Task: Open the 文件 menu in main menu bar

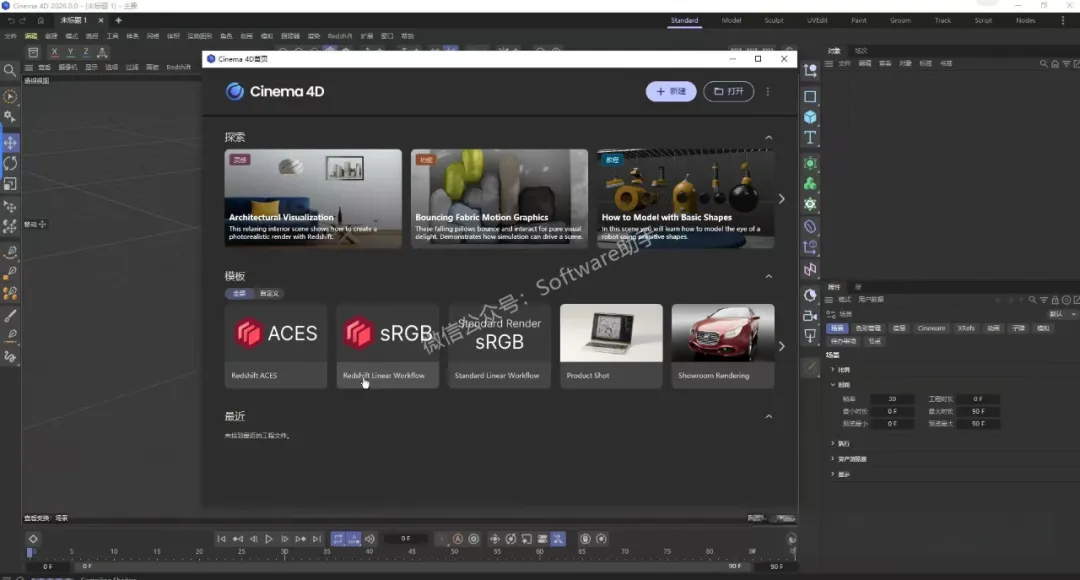Action: [10, 37]
